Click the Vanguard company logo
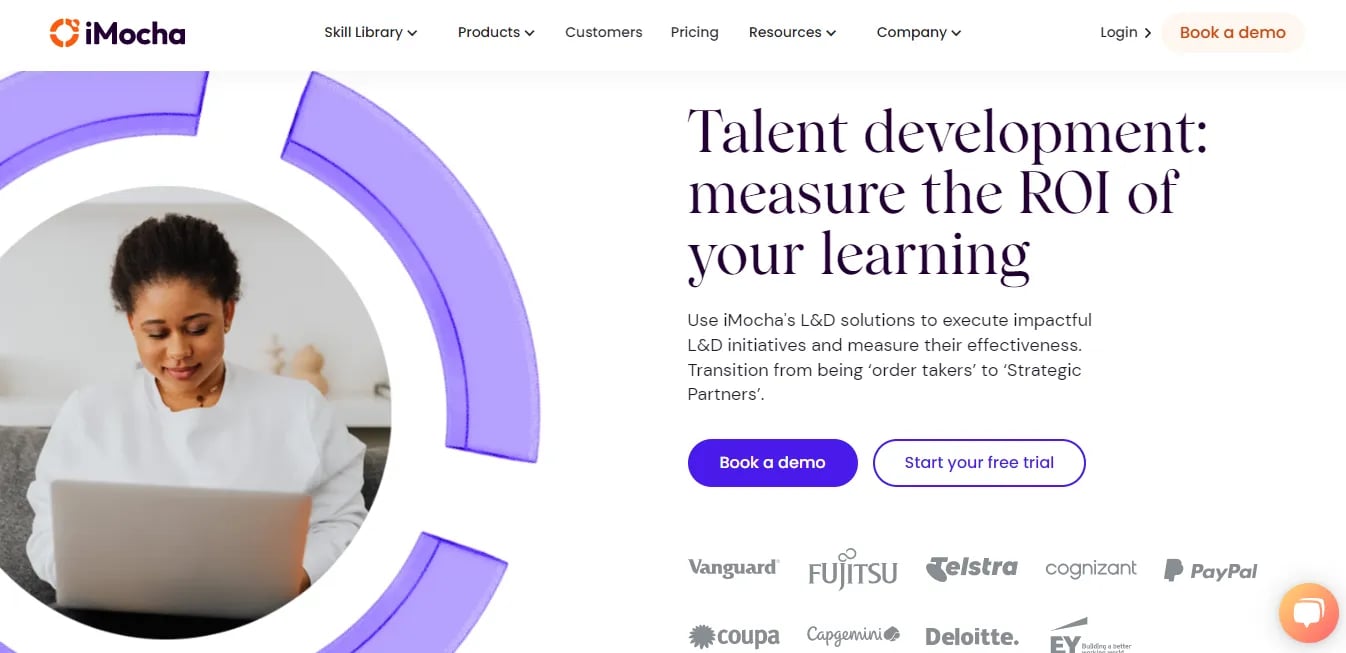 tap(733, 567)
